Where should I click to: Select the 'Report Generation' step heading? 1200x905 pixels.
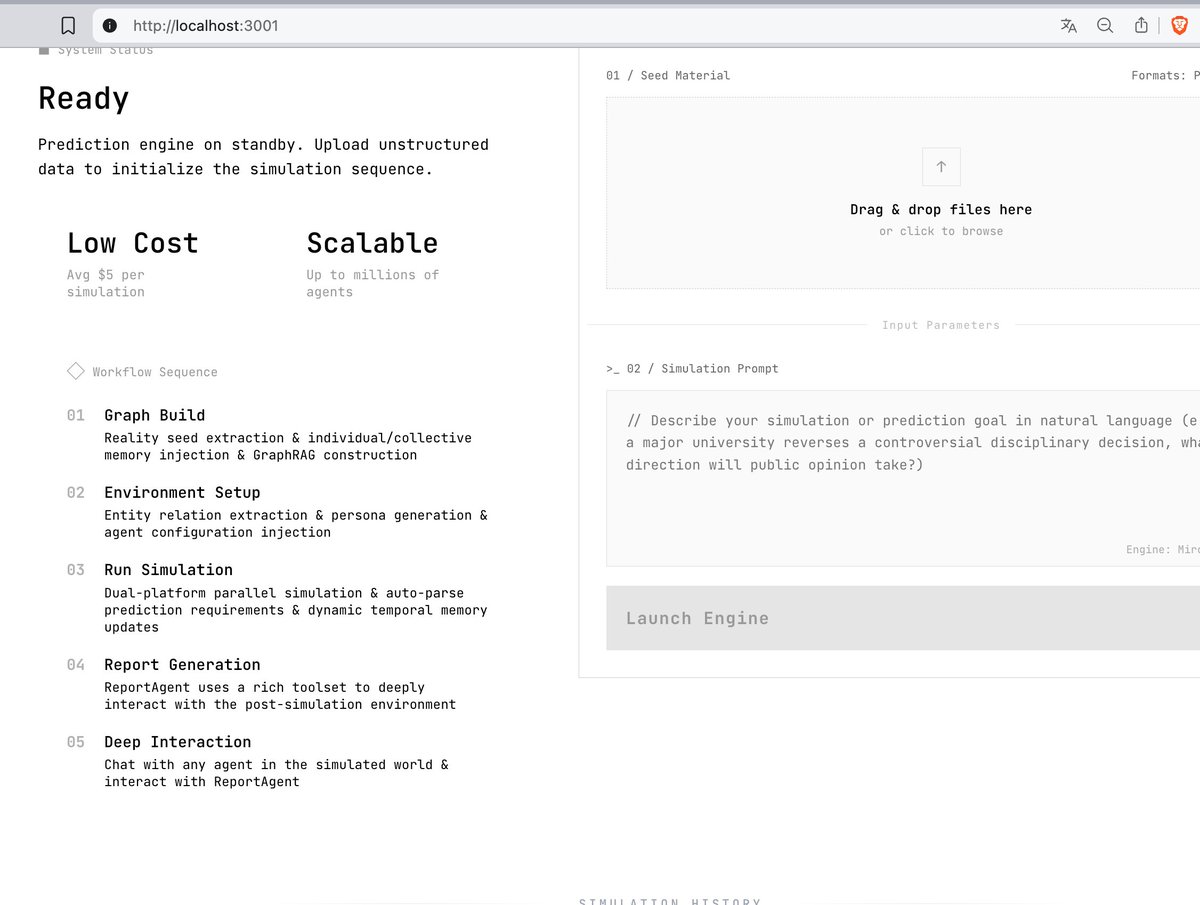[182, 664]
